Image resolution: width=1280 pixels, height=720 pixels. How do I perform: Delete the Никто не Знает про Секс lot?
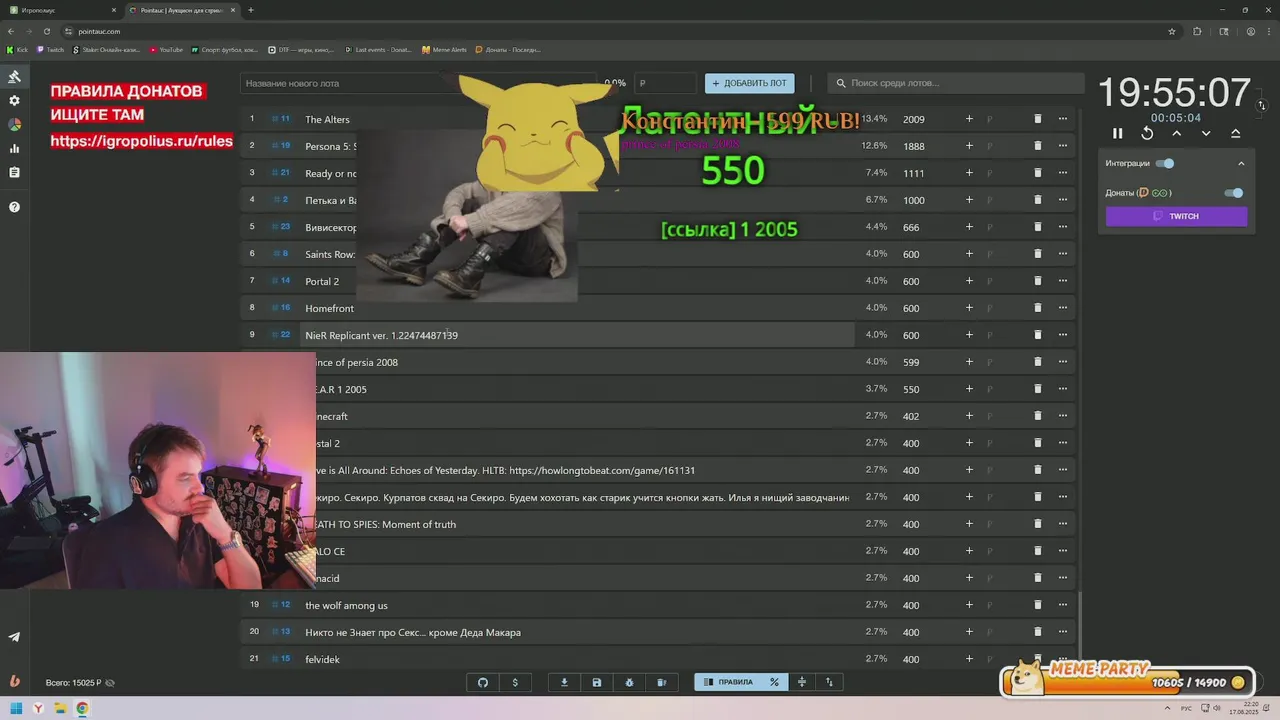pyautogui.click(x=1037, y=632)
